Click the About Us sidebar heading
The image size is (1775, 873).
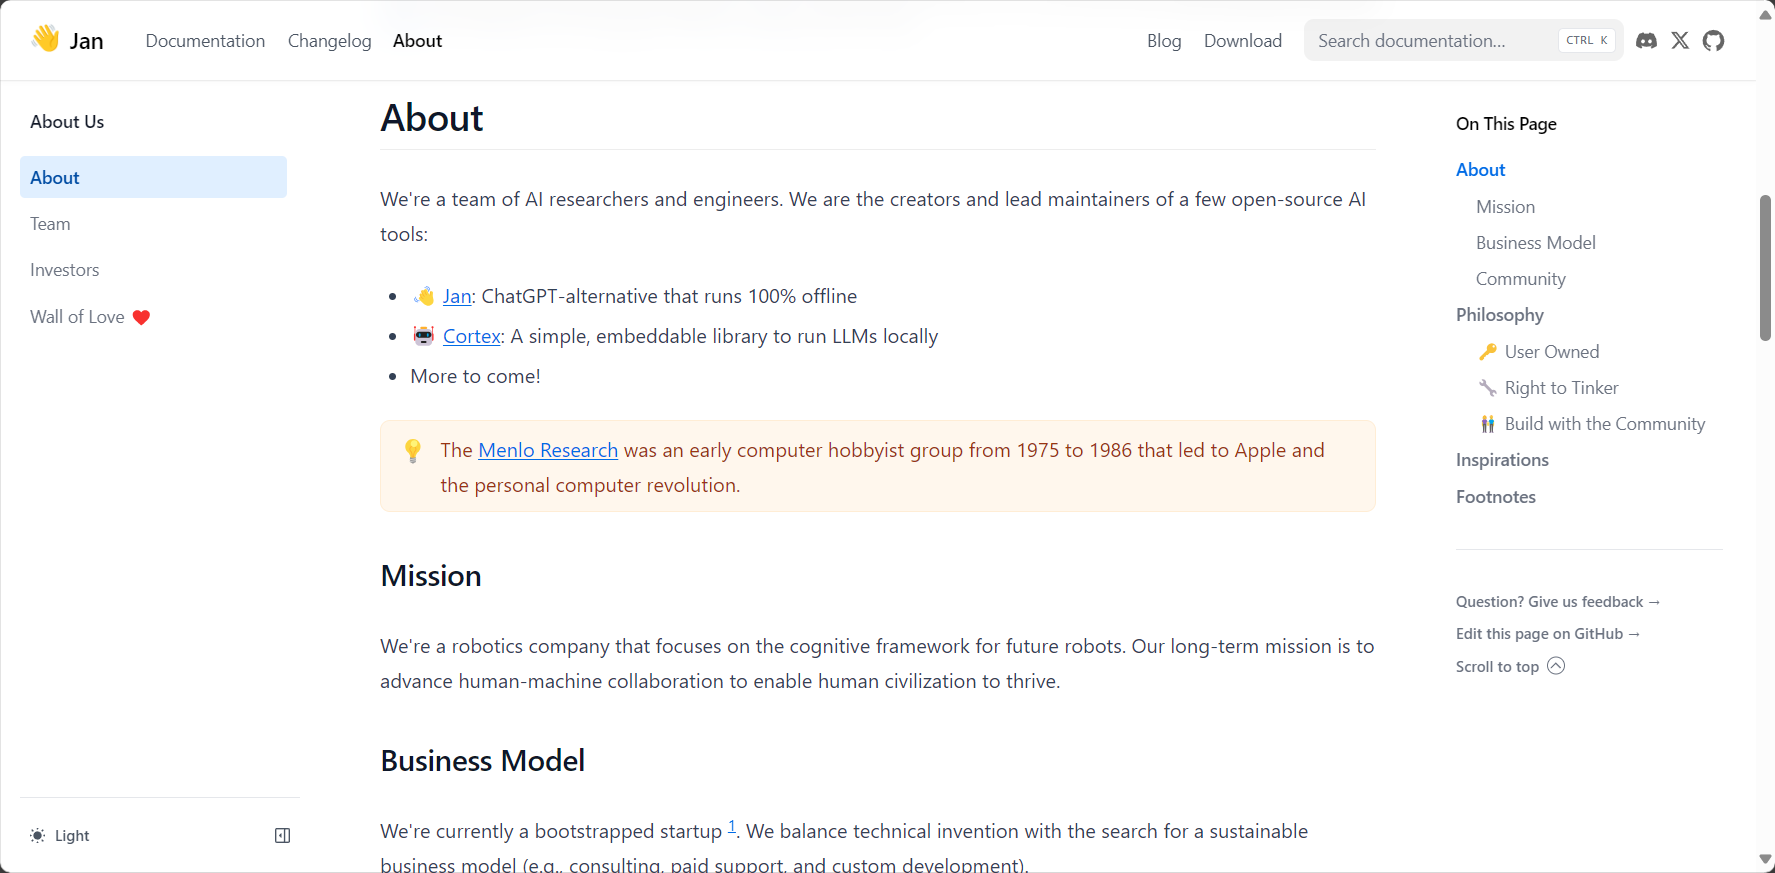click(x=67, y=122)
